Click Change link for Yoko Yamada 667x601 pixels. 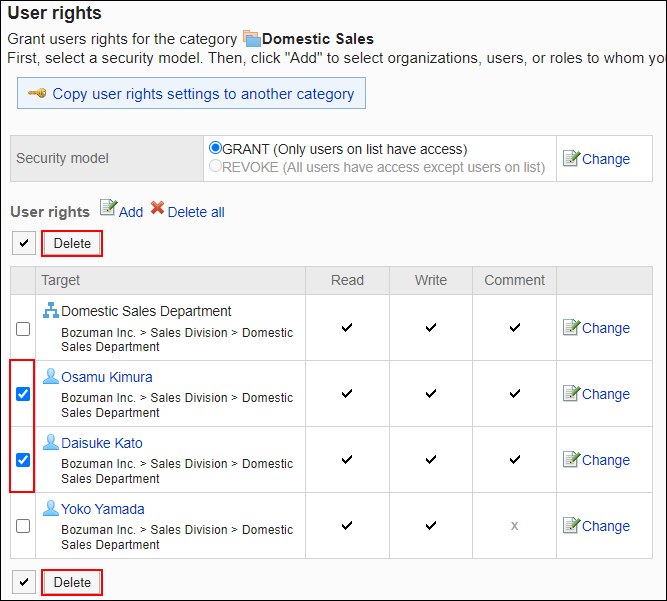tap(606, 526)
